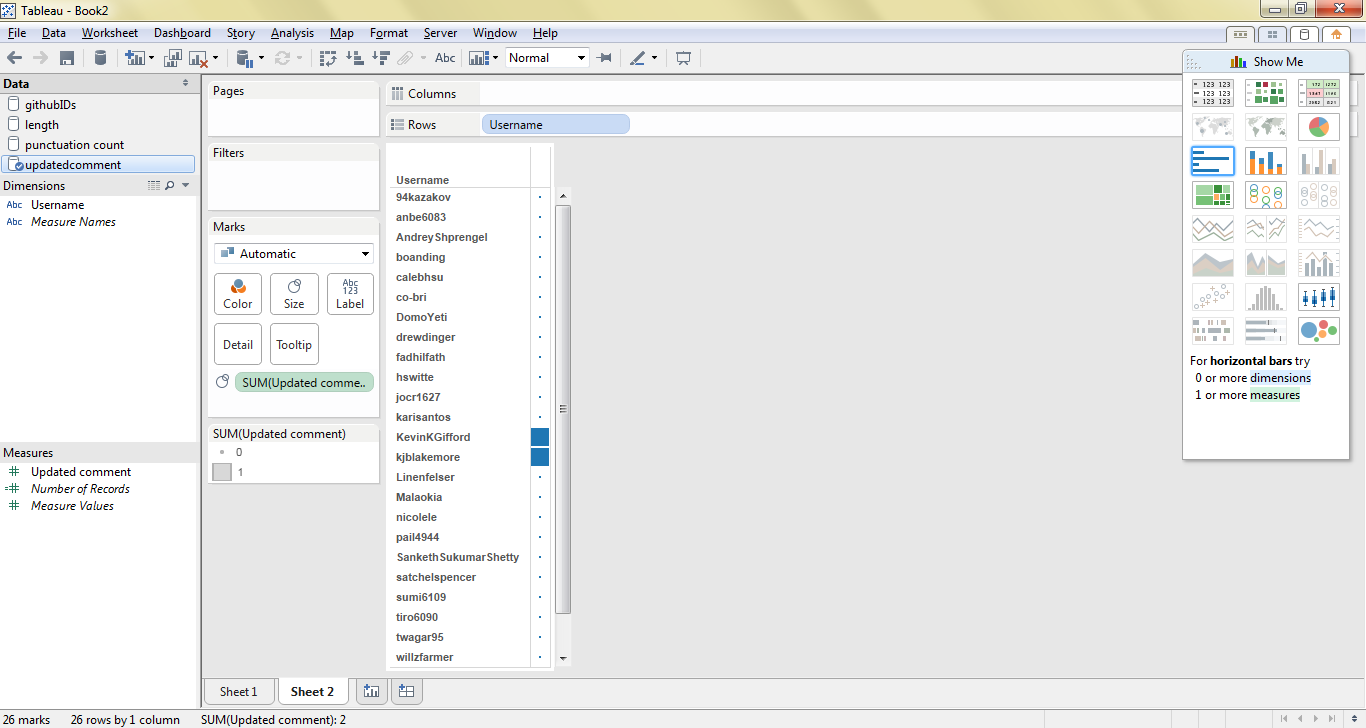This screenshot has height=728, width=1366.
Task: Click the Label mark card button
Action: (x=350, y=294)
